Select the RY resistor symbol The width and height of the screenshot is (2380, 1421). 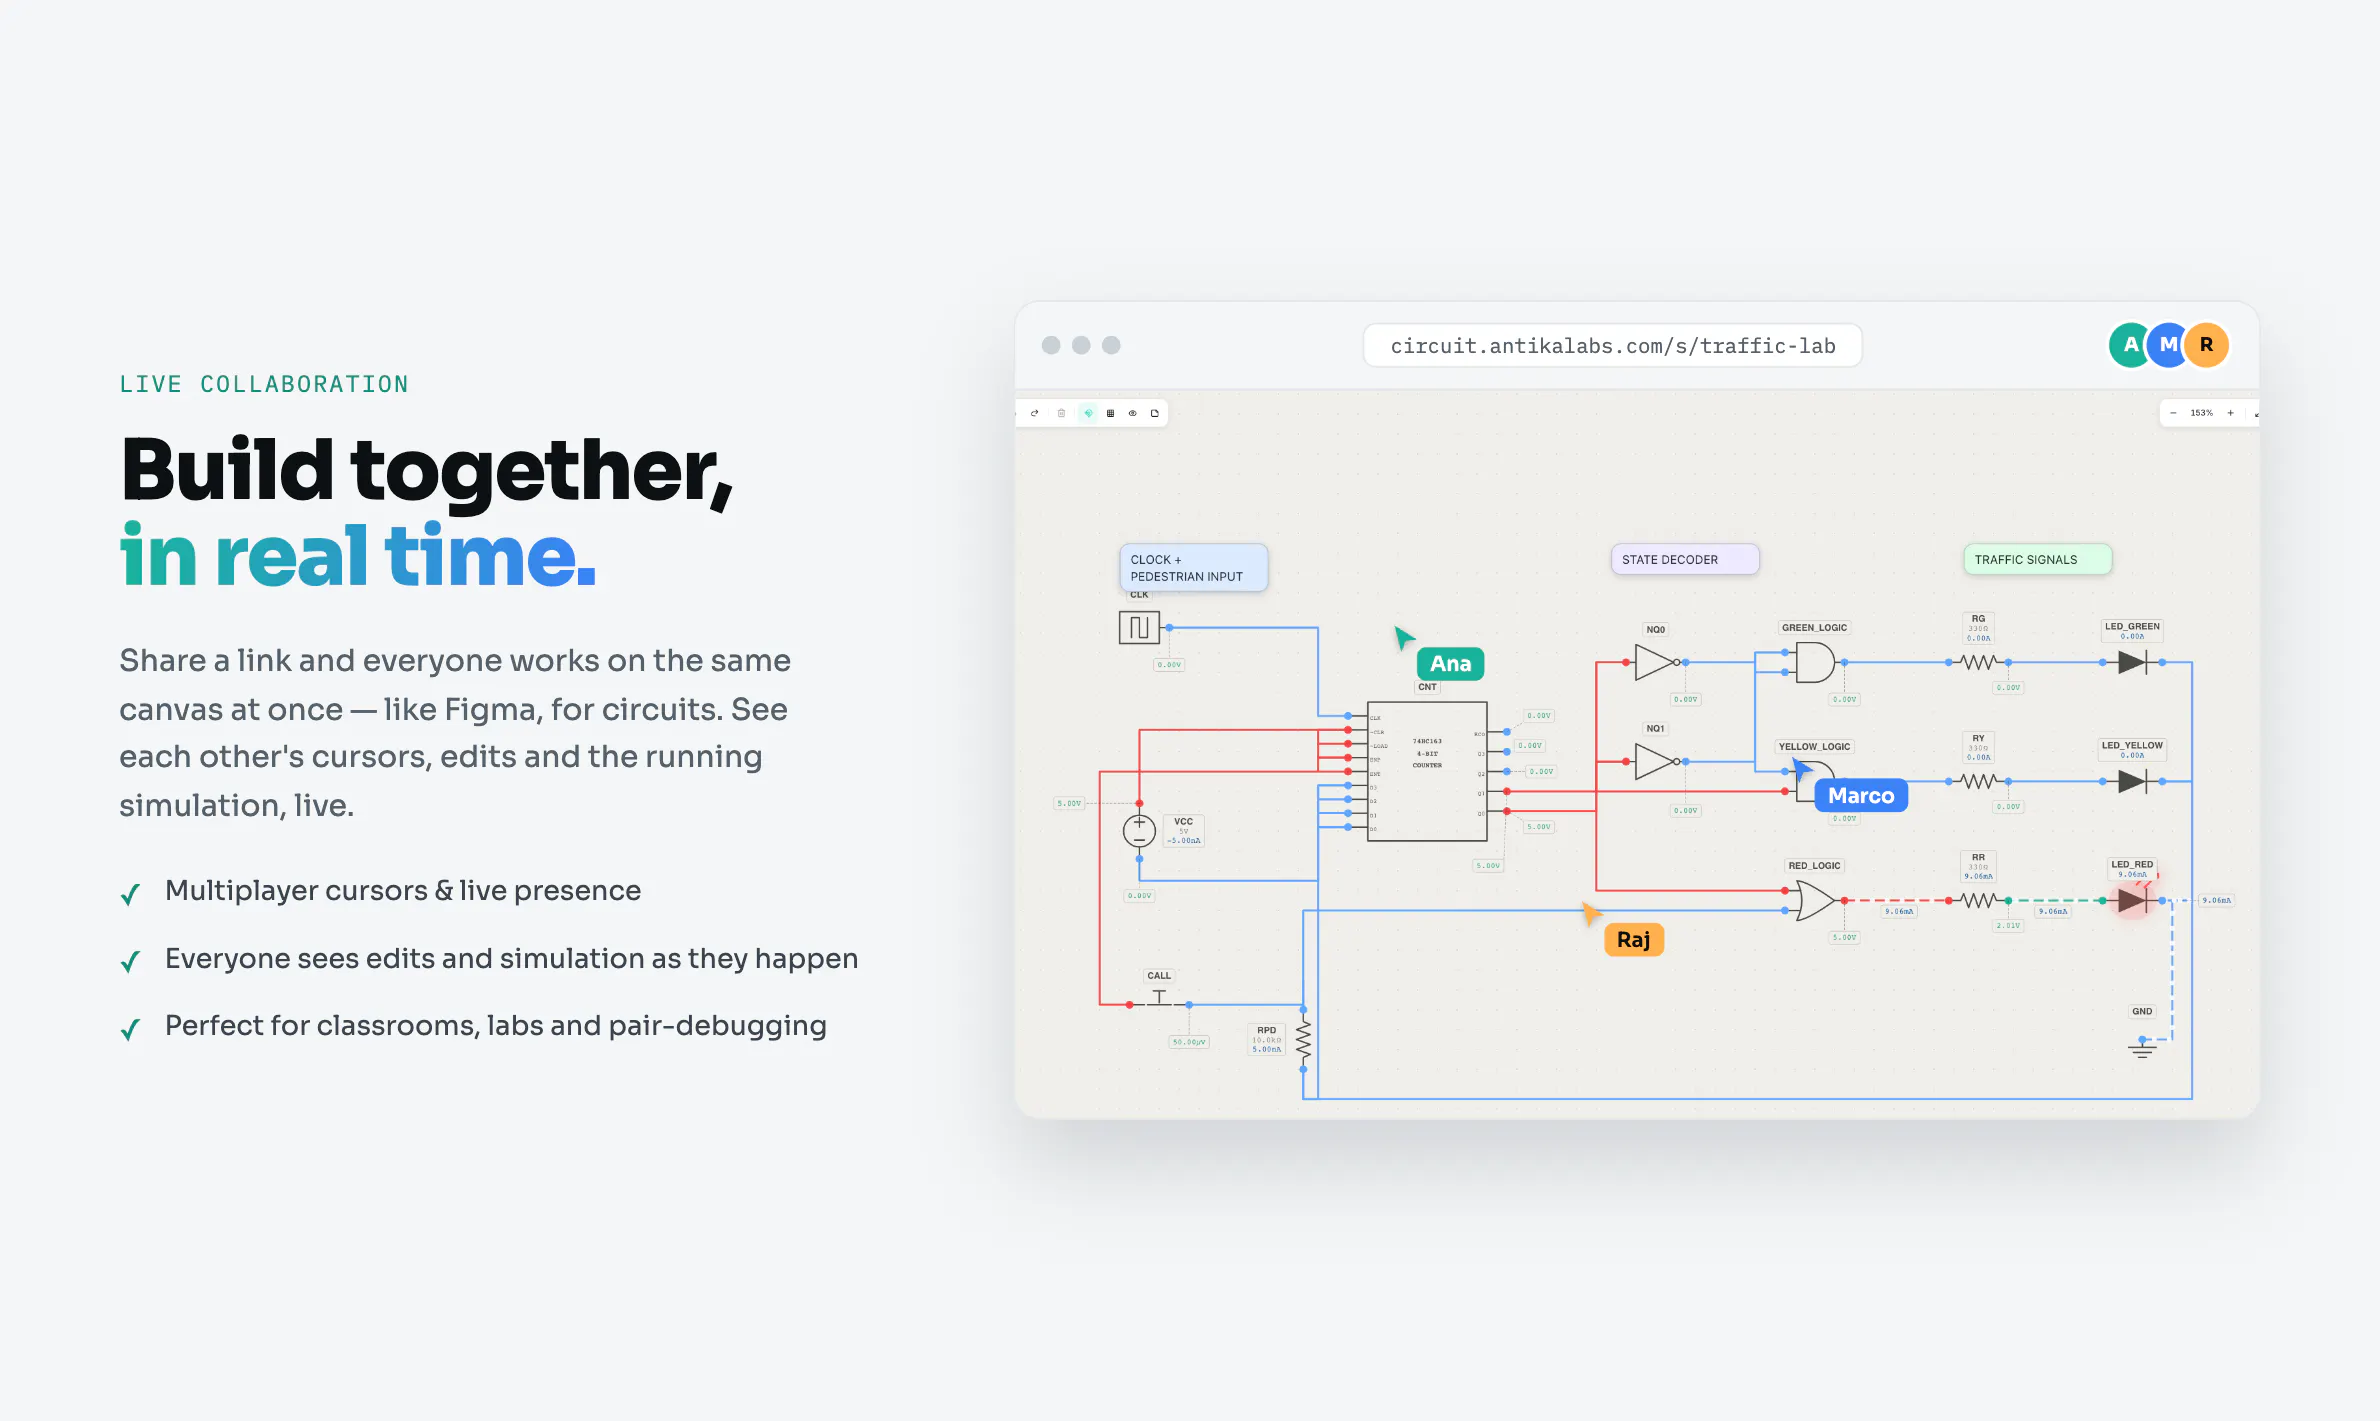[1978, 781]
